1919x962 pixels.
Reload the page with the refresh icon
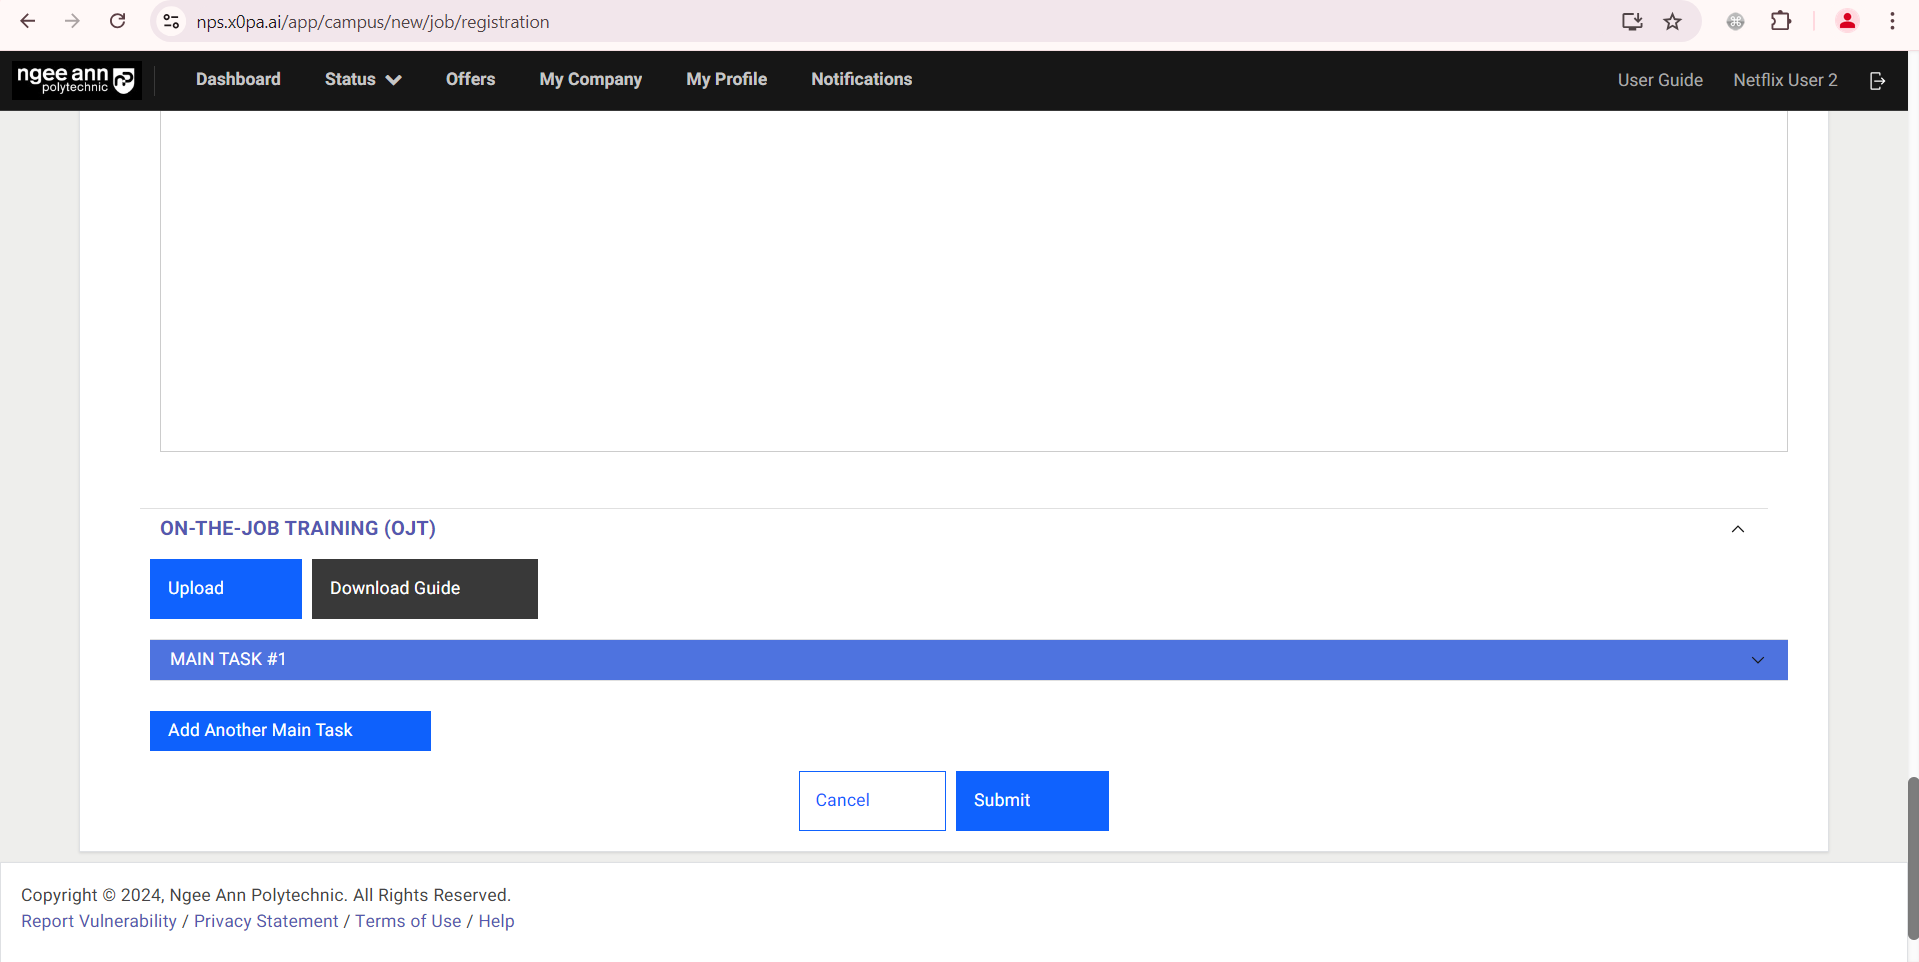118,21
